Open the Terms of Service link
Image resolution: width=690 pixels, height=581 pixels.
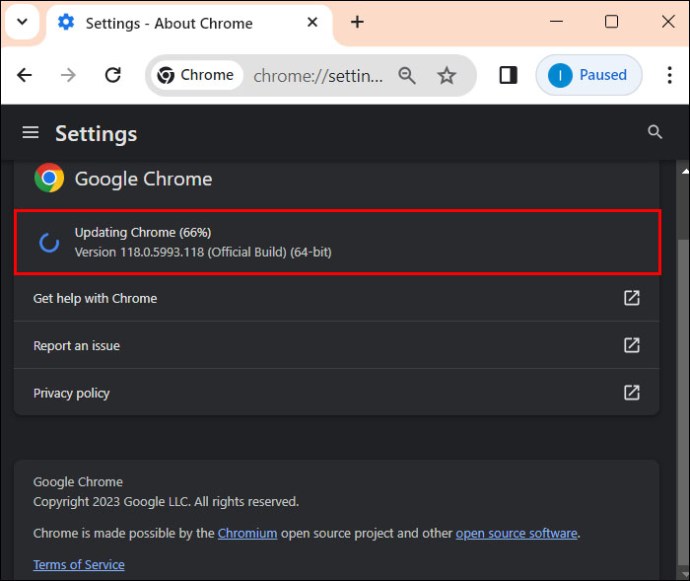point(79,564)
